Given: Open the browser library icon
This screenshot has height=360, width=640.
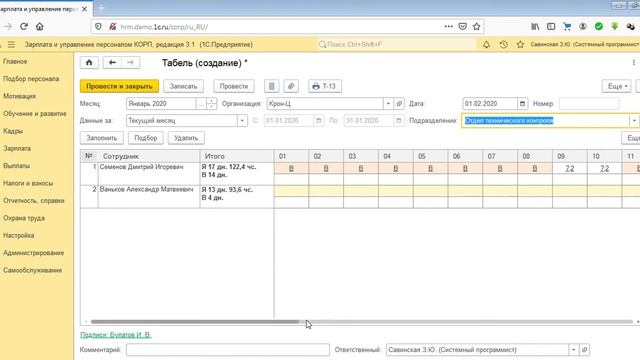Looking at the screenshot, I should pyautogui.click(x=535, y=27).
